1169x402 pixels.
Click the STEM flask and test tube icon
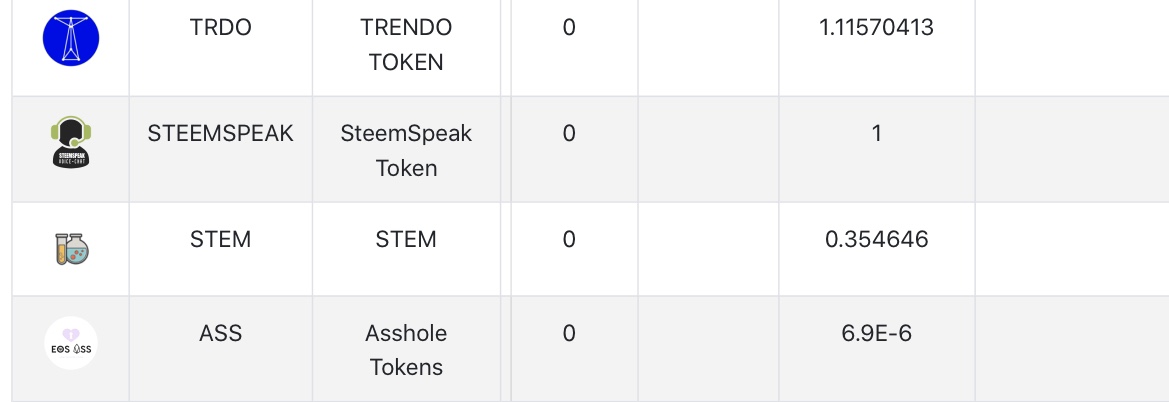[71, 249]
